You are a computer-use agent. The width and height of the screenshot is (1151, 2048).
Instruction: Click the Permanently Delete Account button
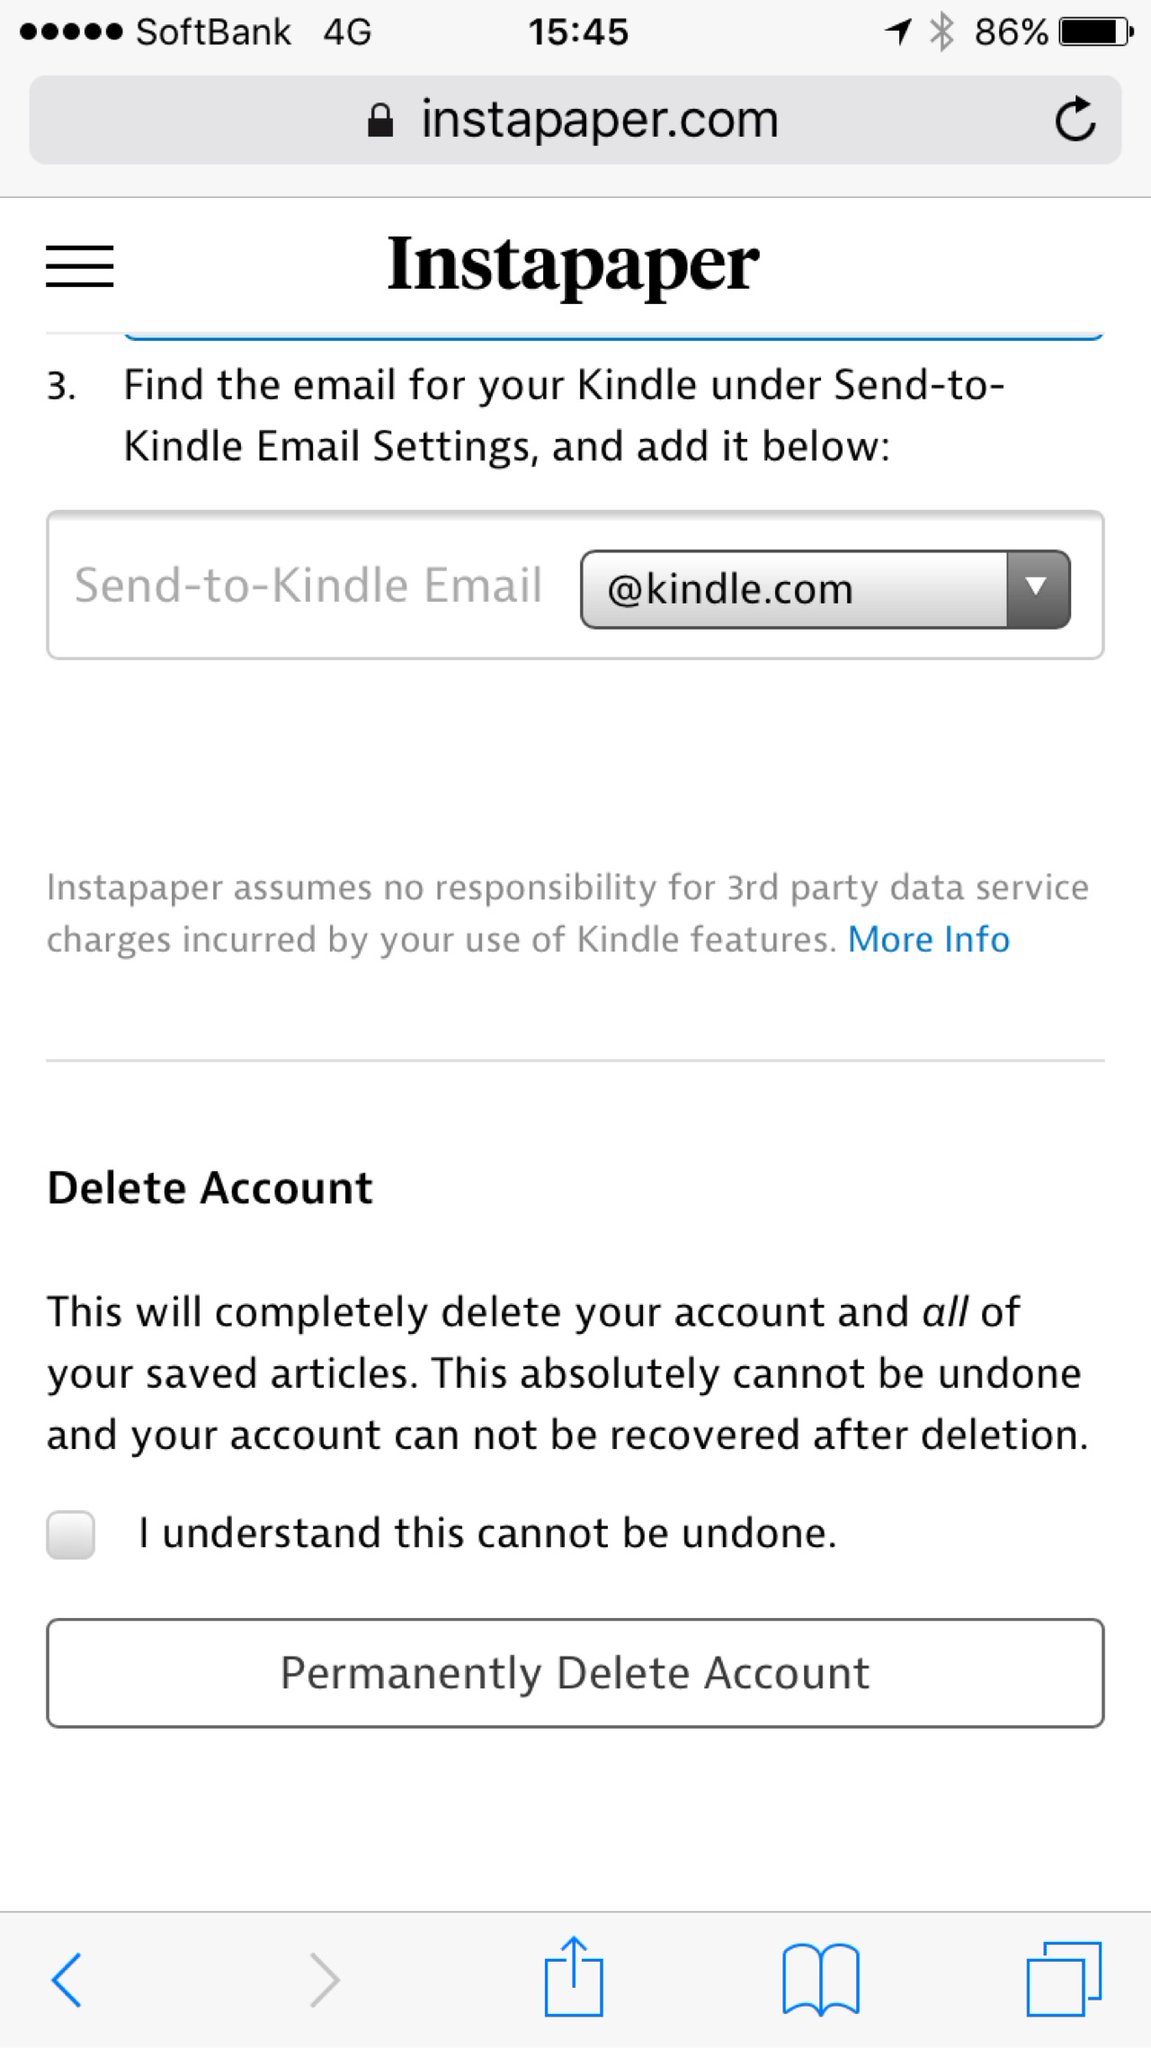tap(575, 1673)
